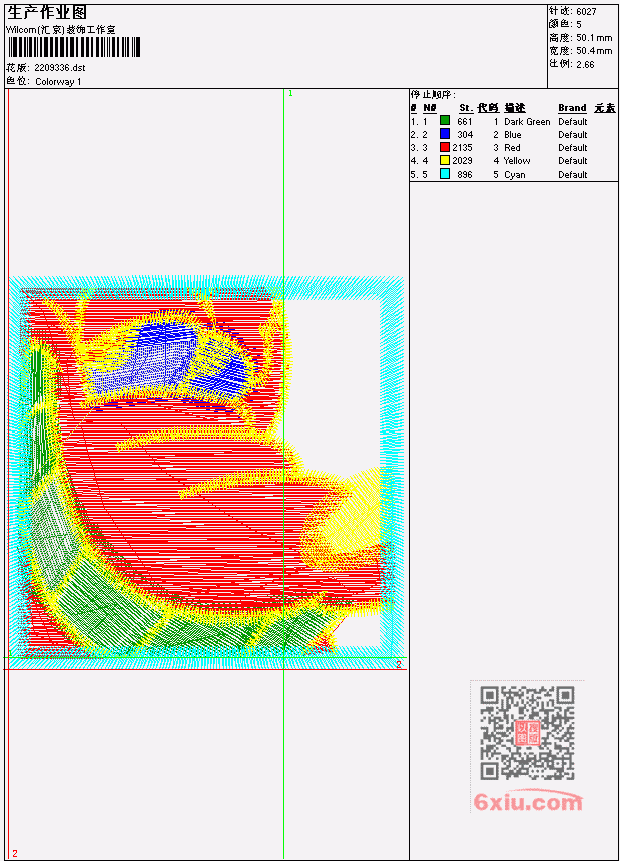Click the '描述' column header
Image resolution: width=620 pixels, height=861 pixels.
[x=515, y=108]
